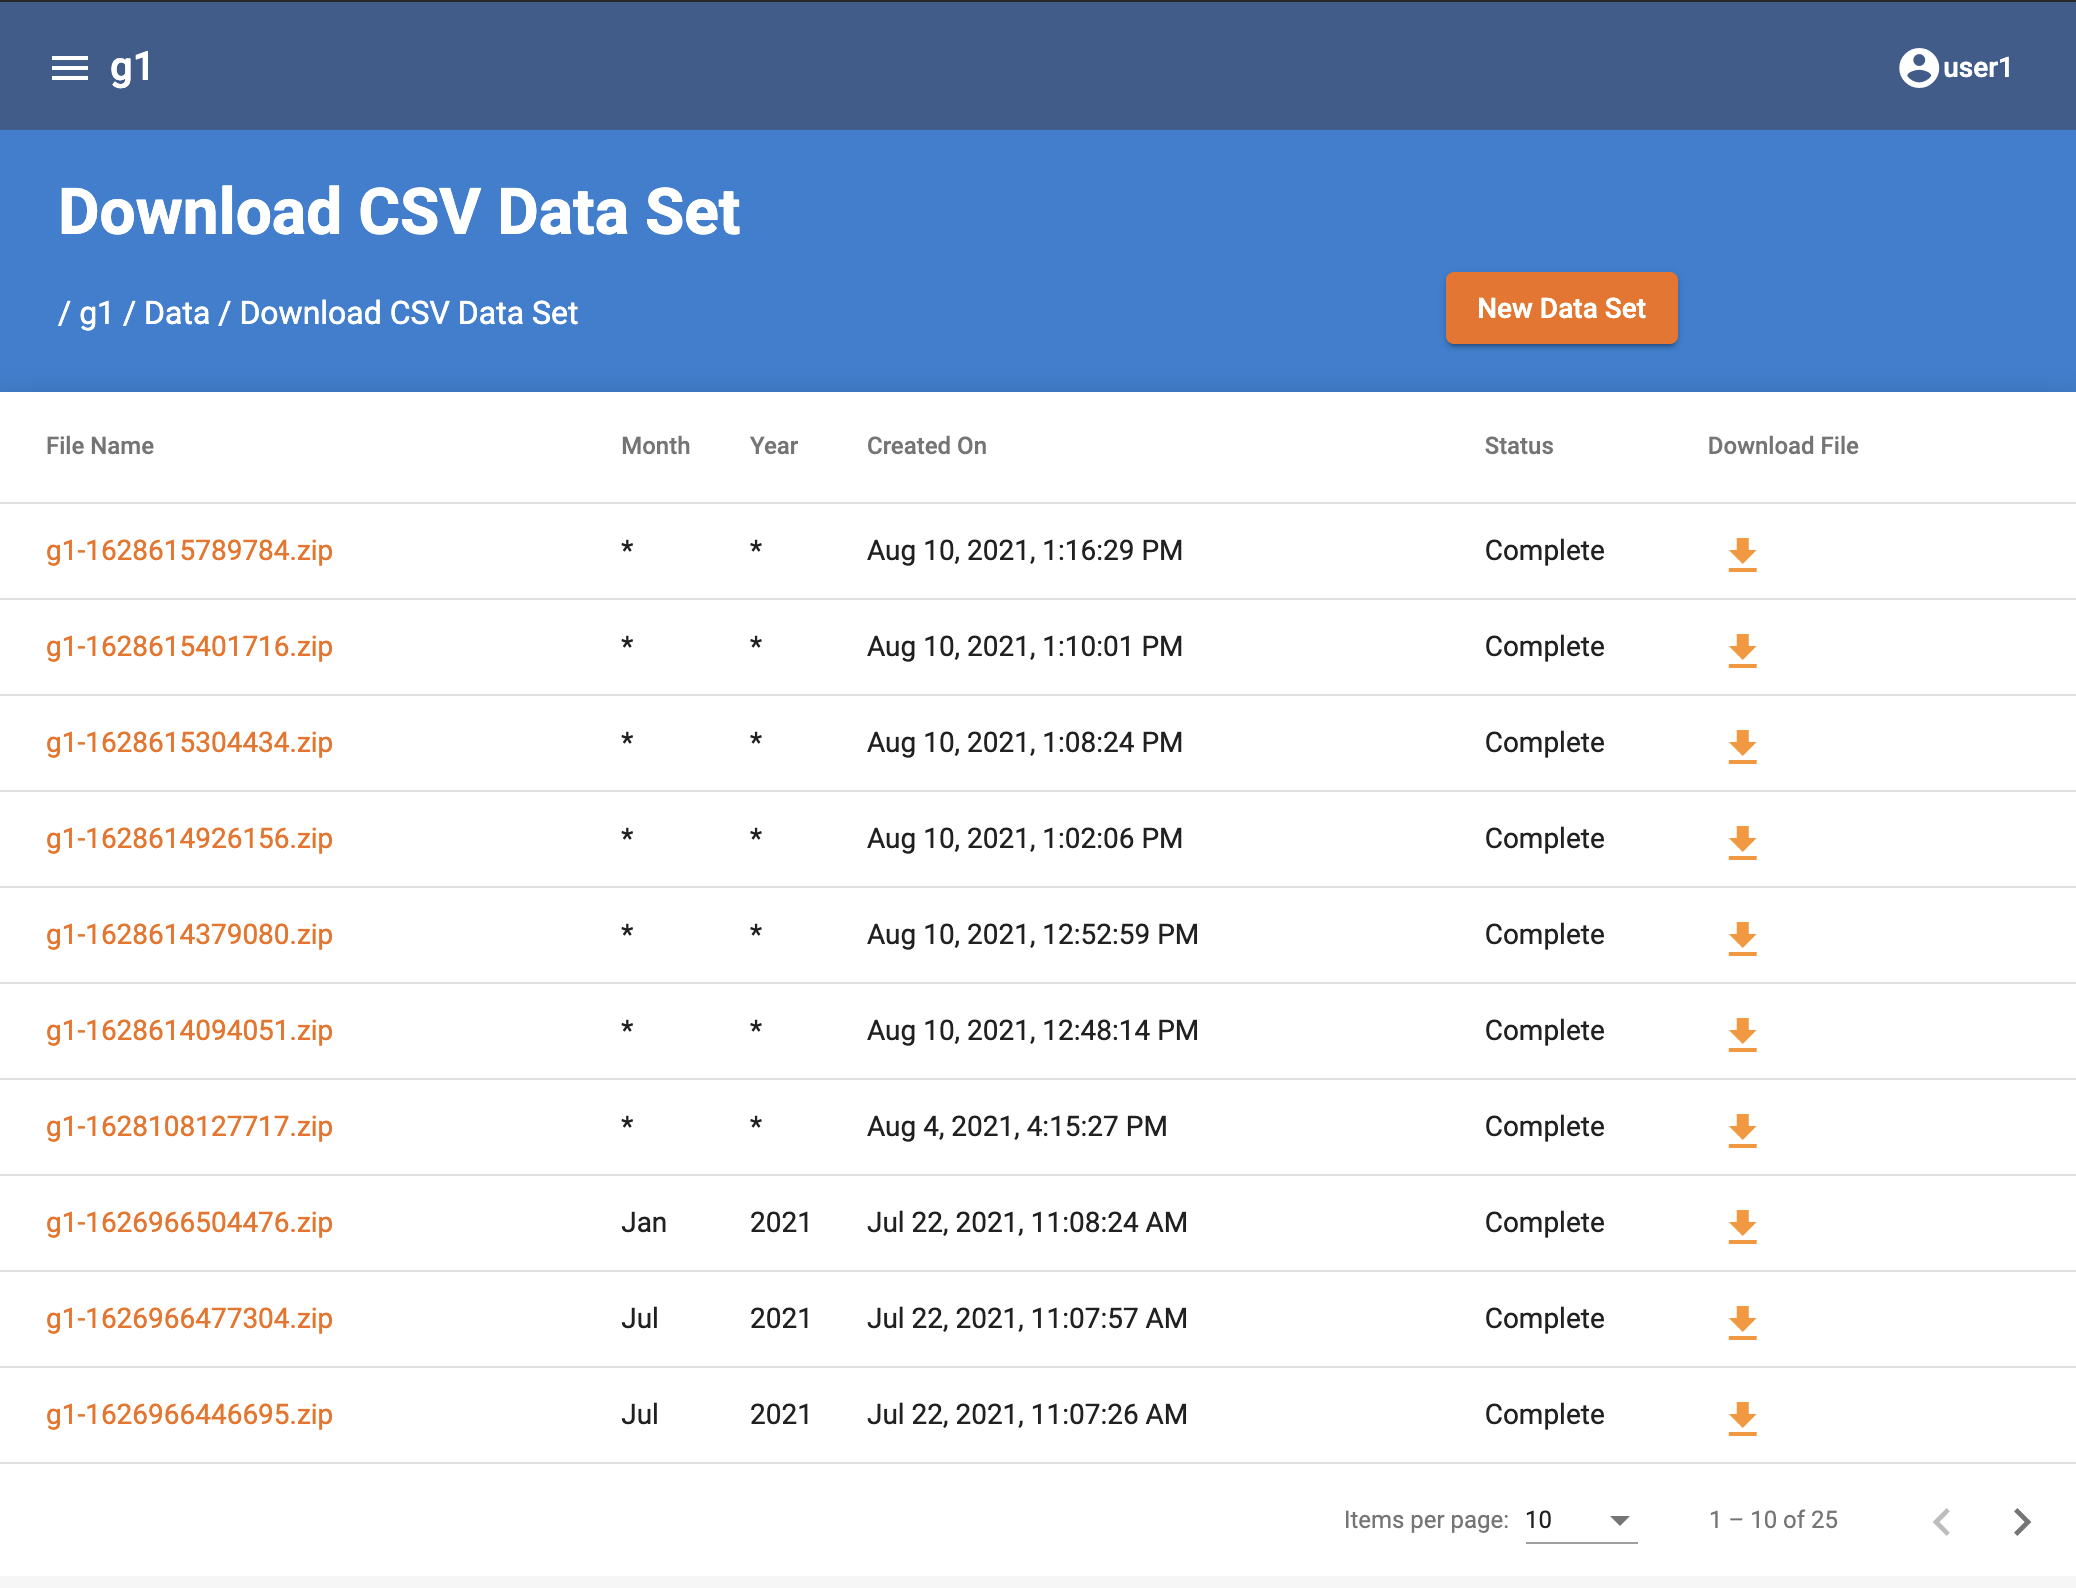The height and width of the screenshot is (1588, 2076).
Task: Open the navigation hamburger menu
Action: pyautogui.click(x=68, y=67)
